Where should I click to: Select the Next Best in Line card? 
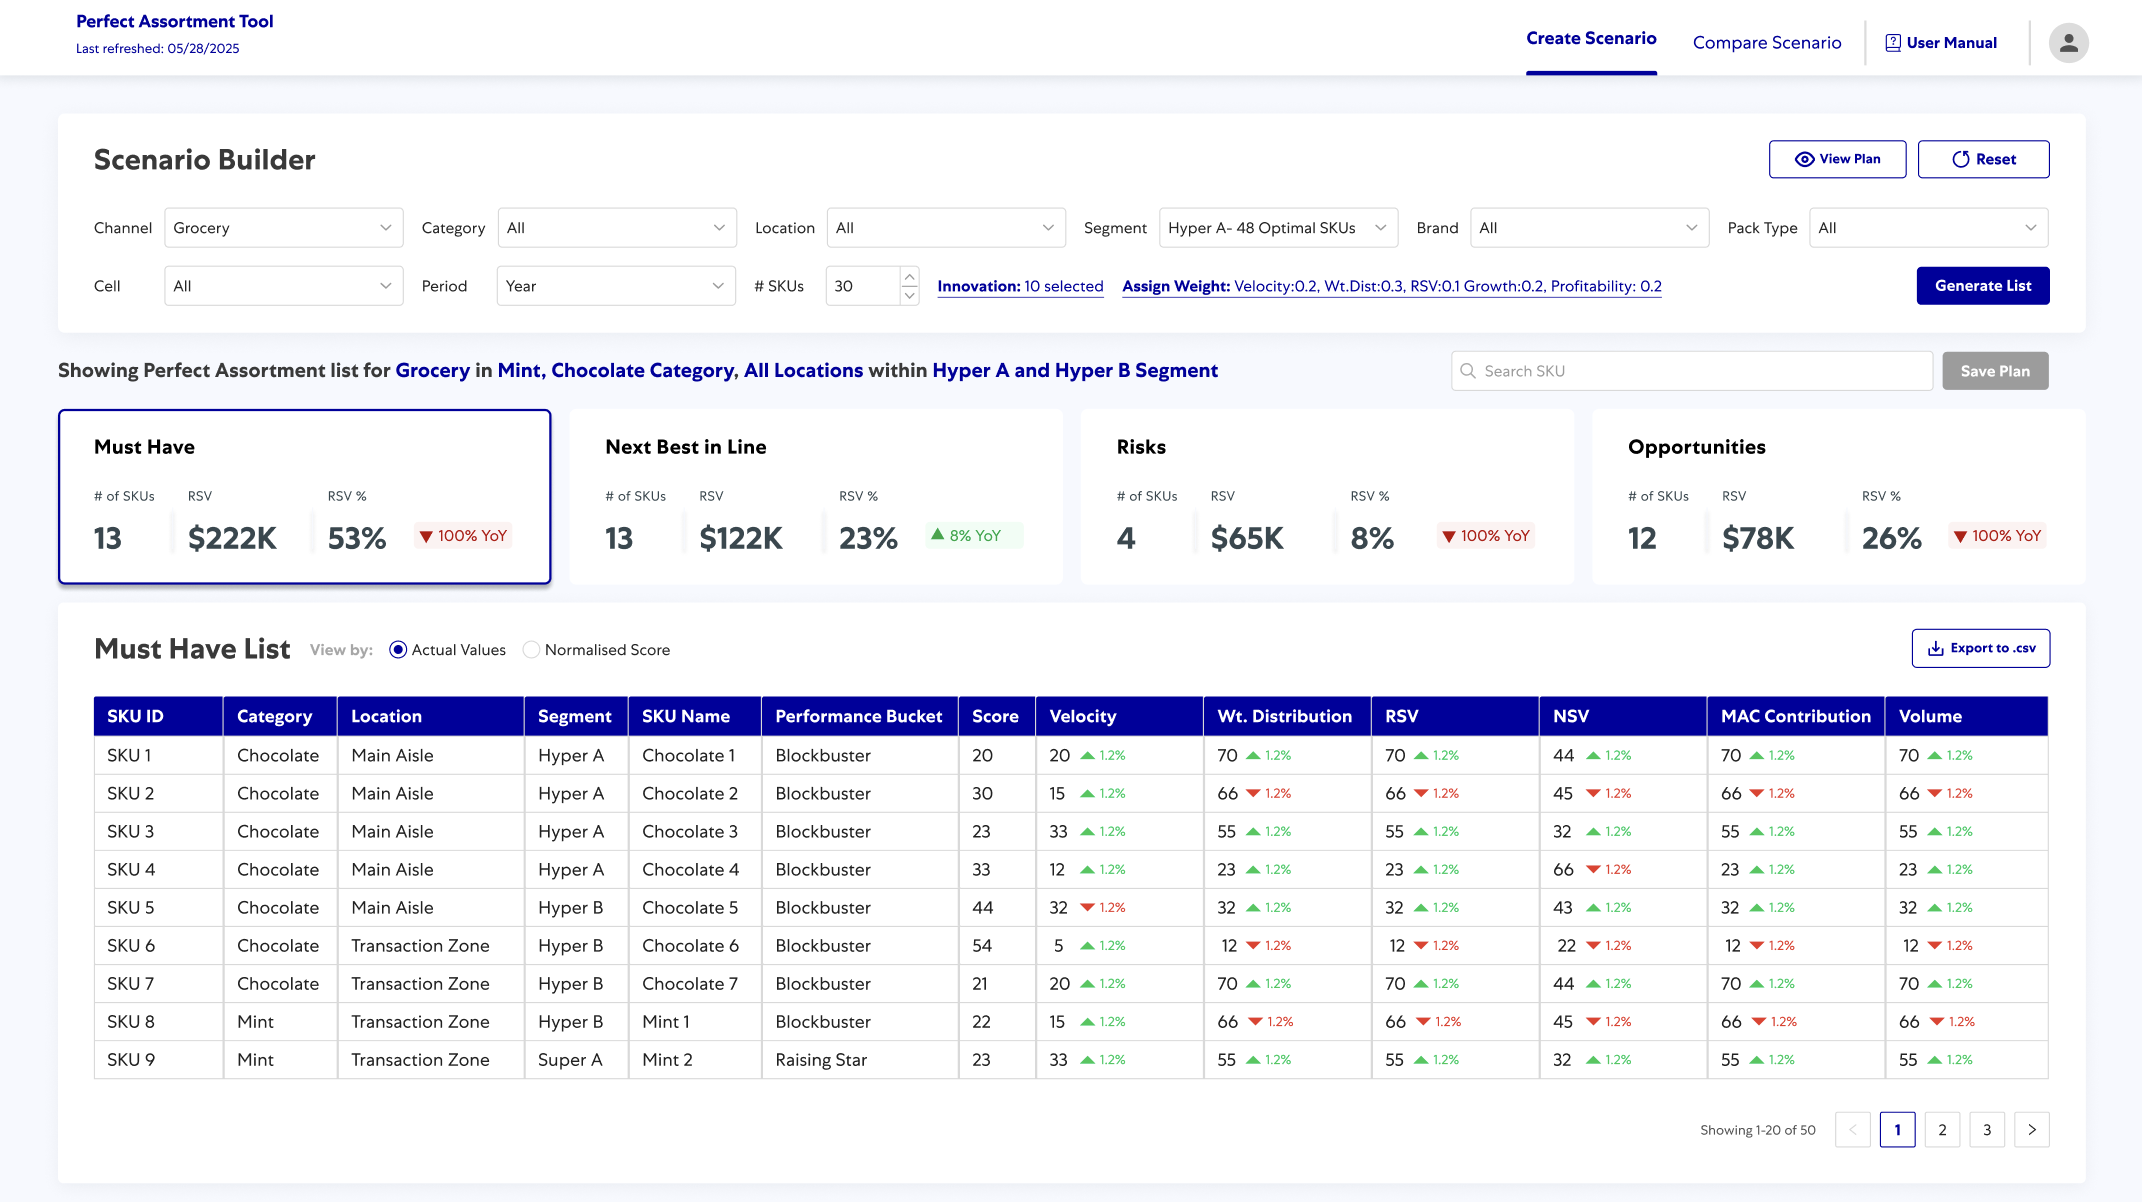[x=816, y=496]
